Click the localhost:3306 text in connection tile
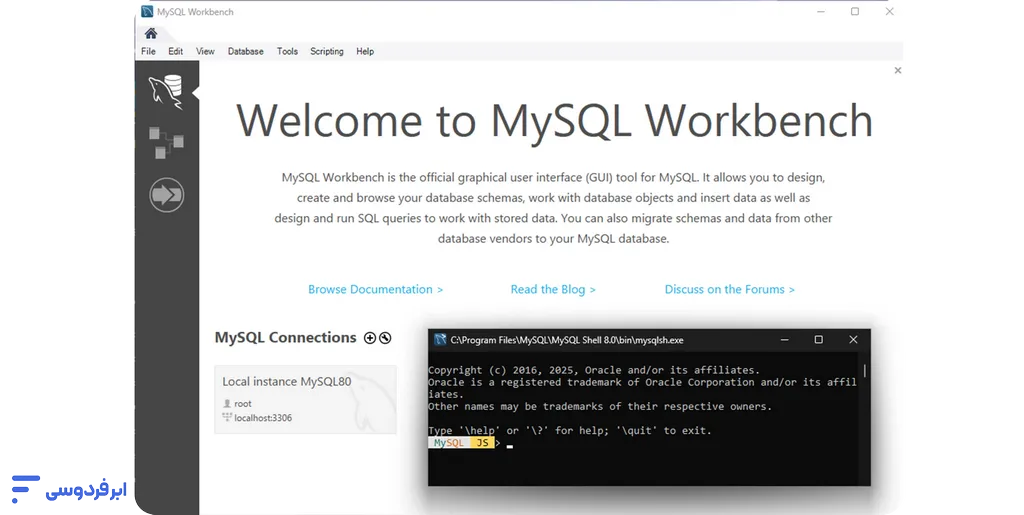This screenshot has width=1024, height=515. [x=263, y=418]
